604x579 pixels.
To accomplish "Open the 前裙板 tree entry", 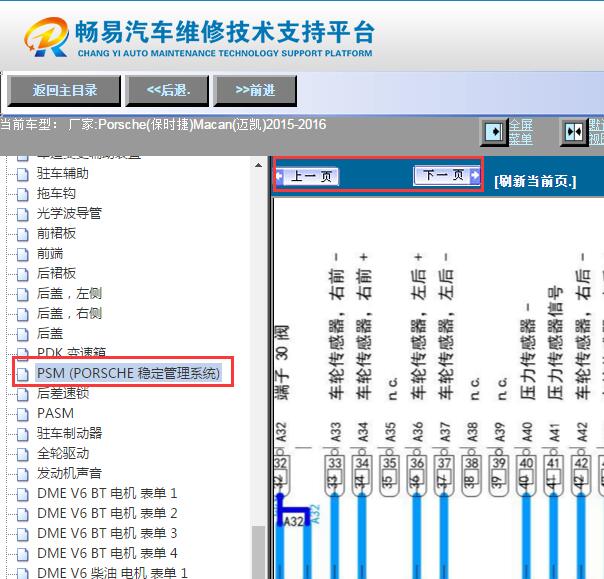I will pyautogui.click(x=56, y=233).
